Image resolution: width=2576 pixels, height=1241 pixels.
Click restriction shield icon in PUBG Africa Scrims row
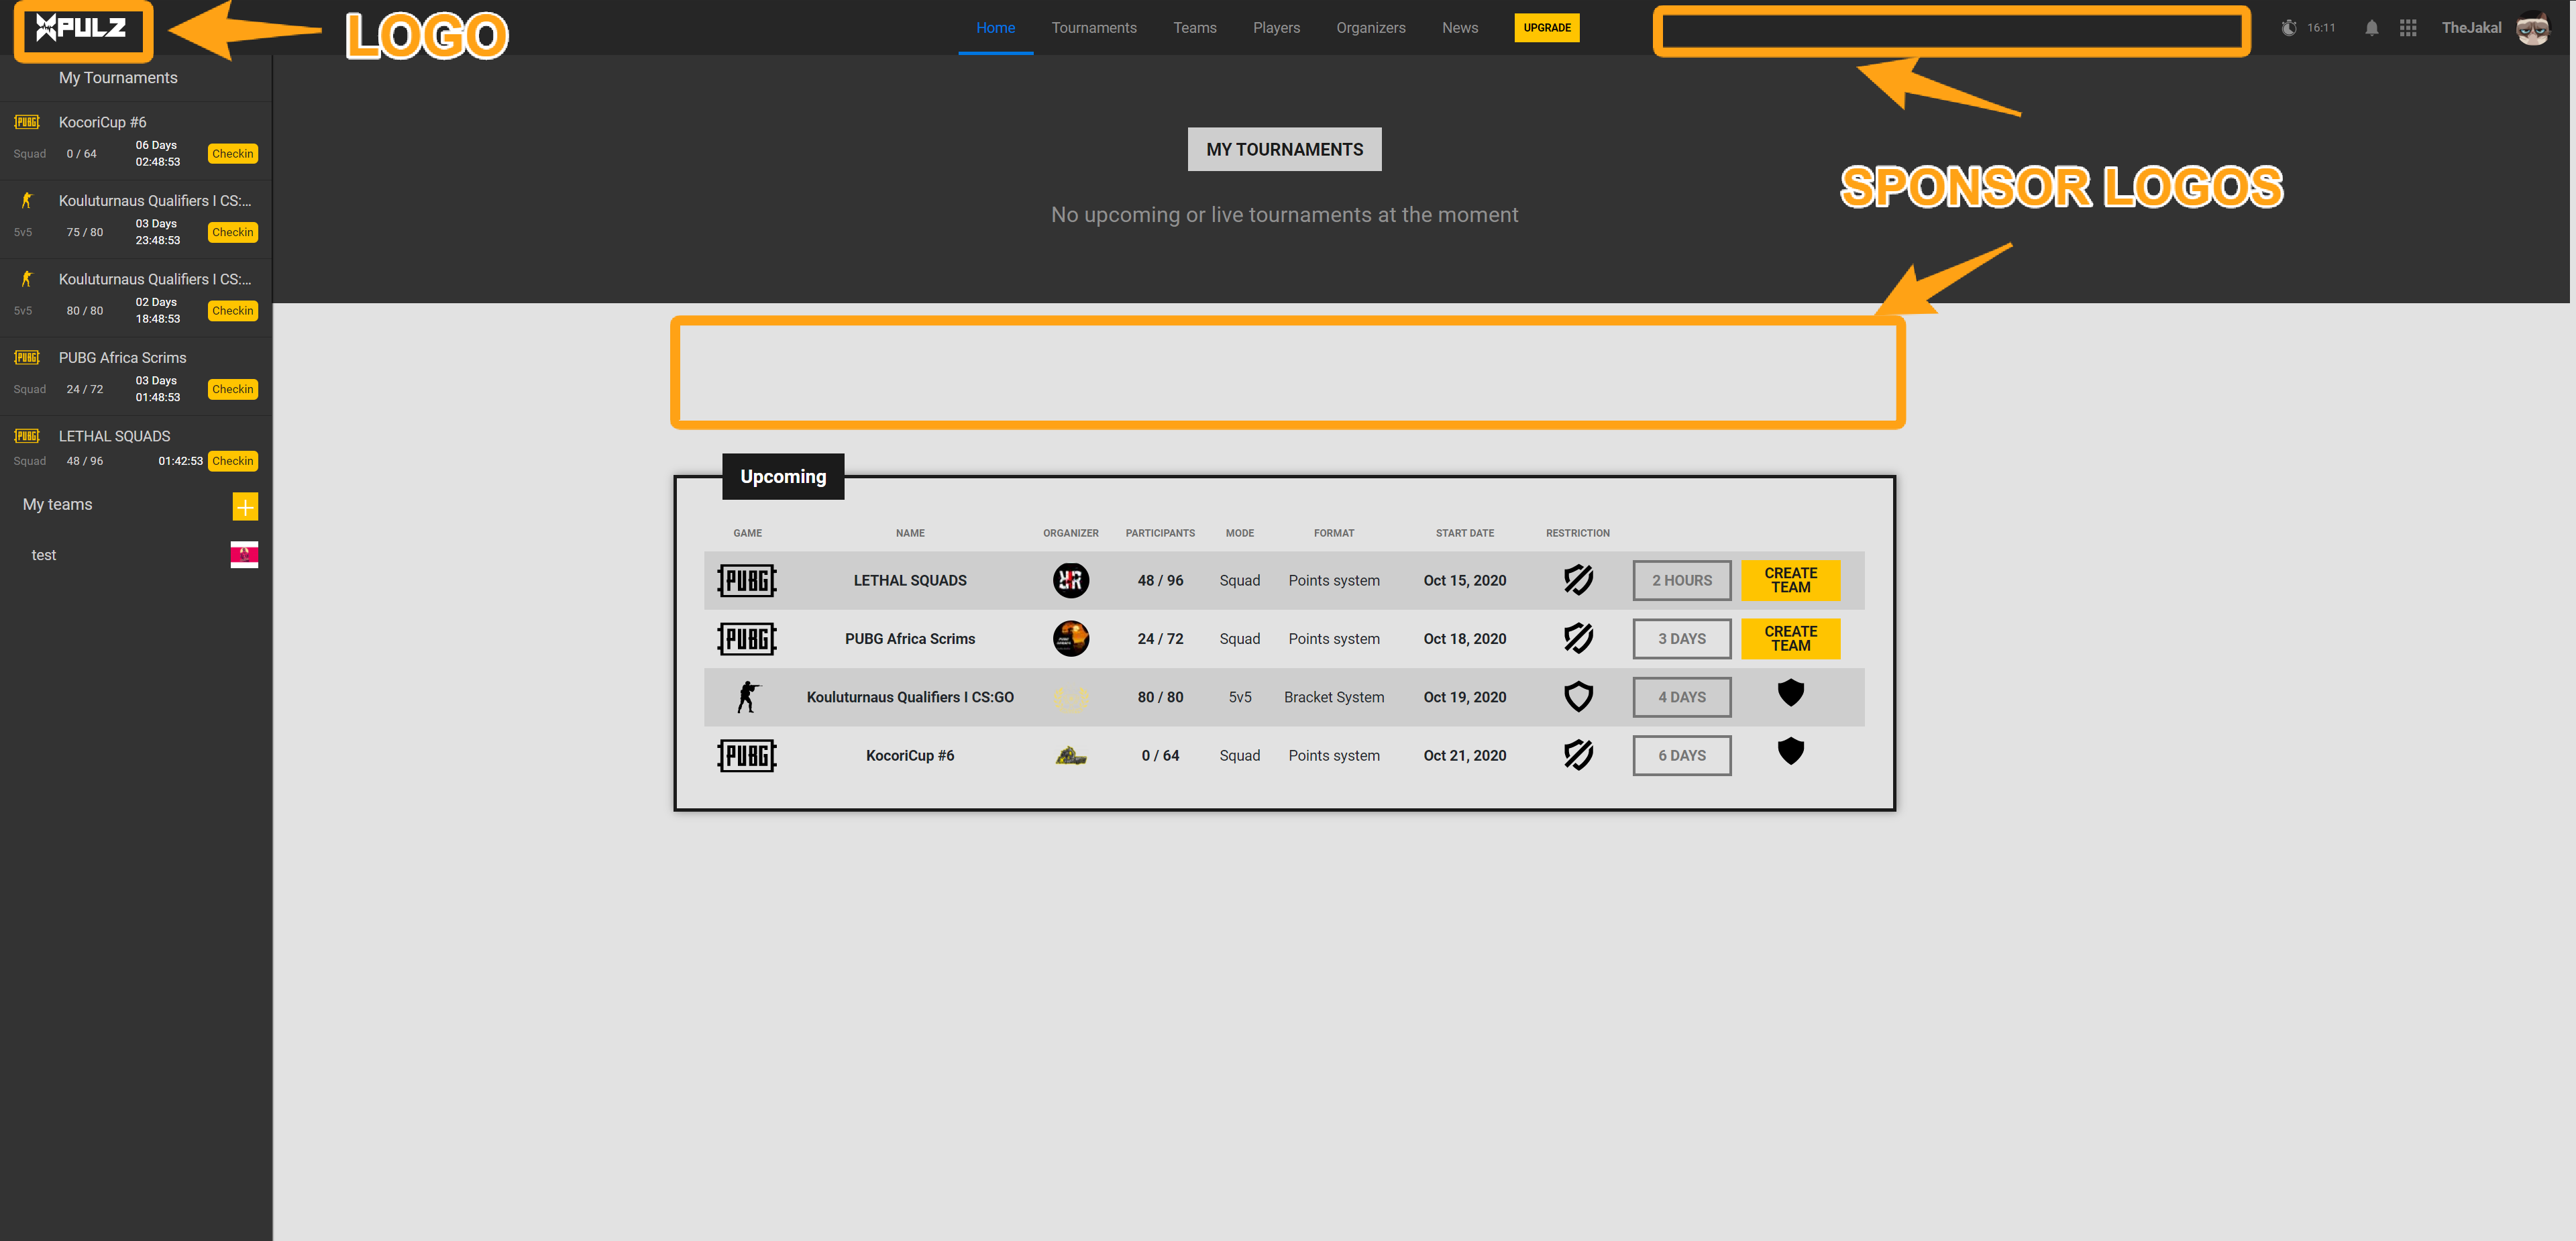click(1578, 638)
